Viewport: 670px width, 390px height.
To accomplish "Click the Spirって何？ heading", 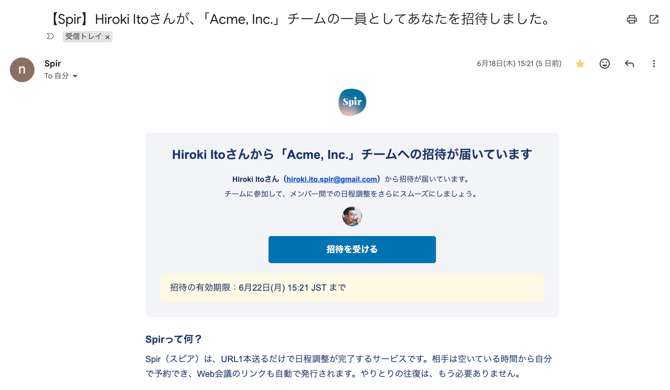I will tap(173, 340).
